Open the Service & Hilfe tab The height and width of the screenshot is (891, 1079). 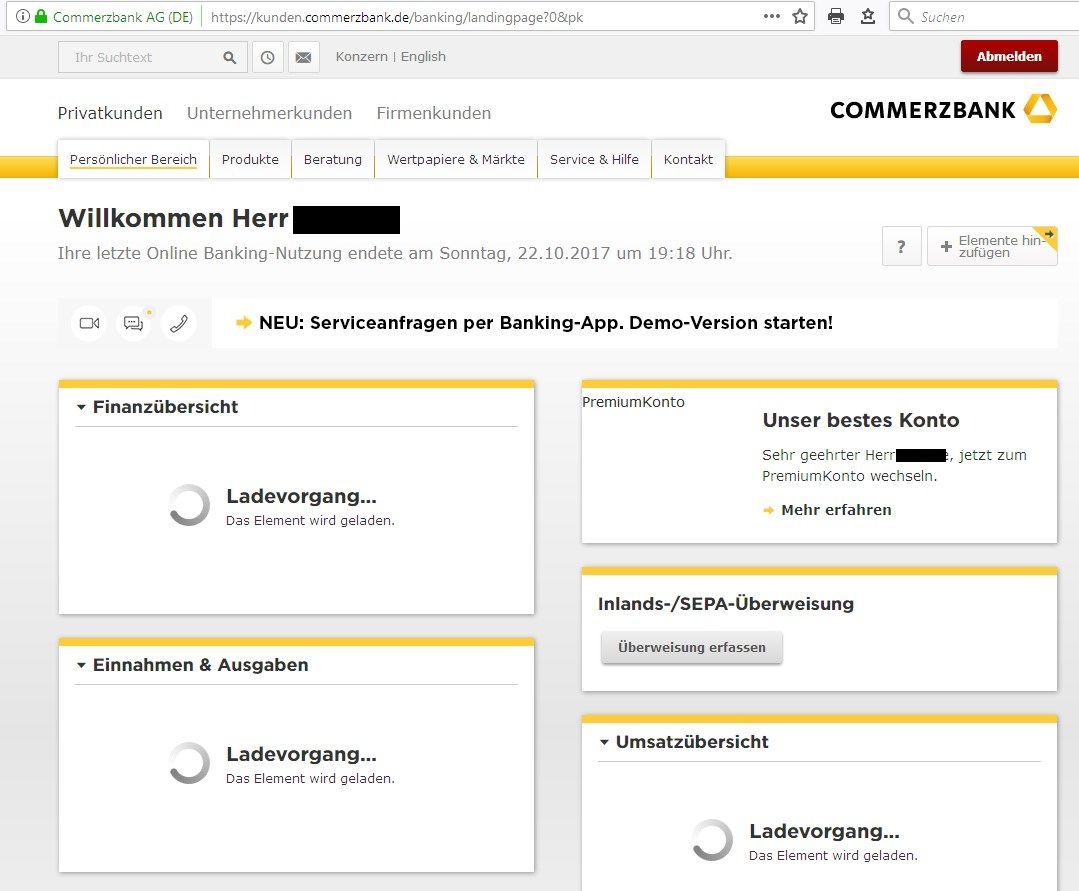click(x=595, y=160)
